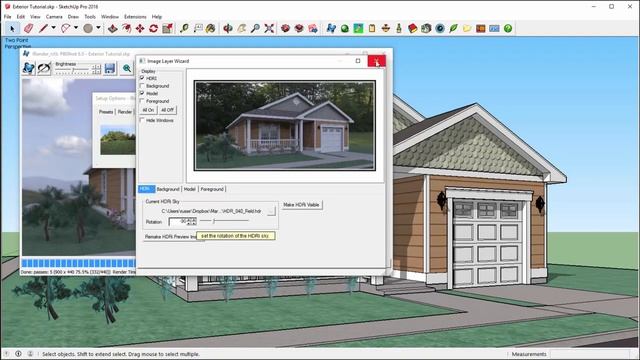
Task: Click the Brightness slider in render window
Action: (73, 71)
